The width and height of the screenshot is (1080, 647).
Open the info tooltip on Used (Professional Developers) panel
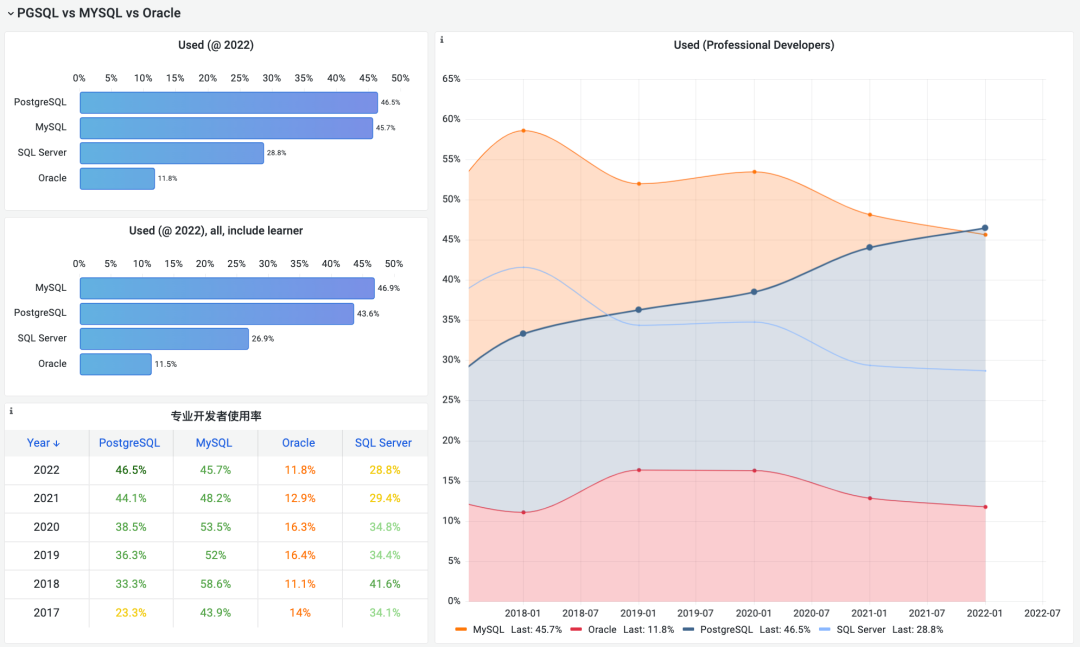[441, 40]
